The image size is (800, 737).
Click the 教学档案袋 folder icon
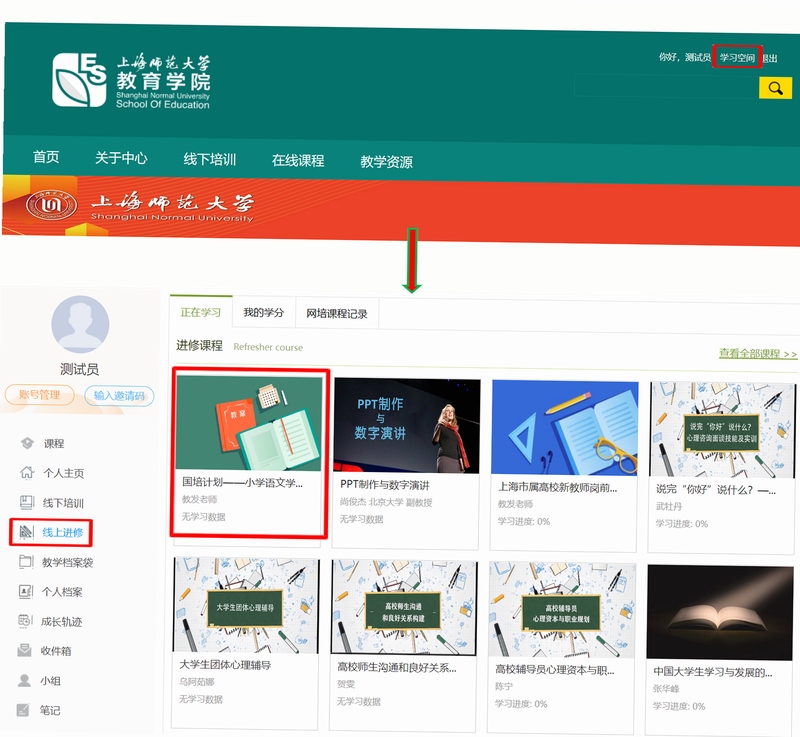pyautogui.click(x=26, y=562)
